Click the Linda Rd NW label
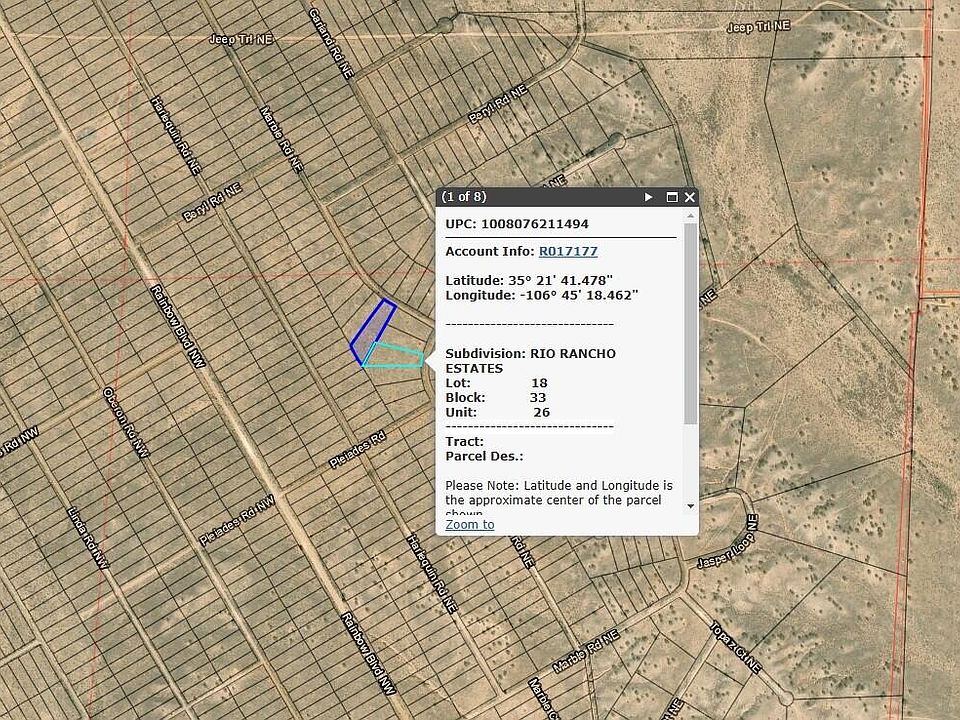Viewport: 960px width, 720px height. [88, 539]
